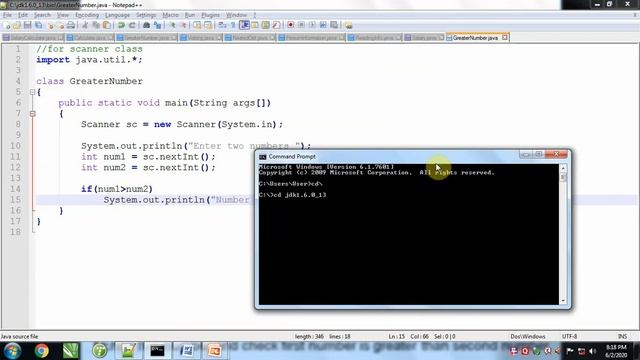Click the taskbar clock showing 8:18 PM

(616, 351)
